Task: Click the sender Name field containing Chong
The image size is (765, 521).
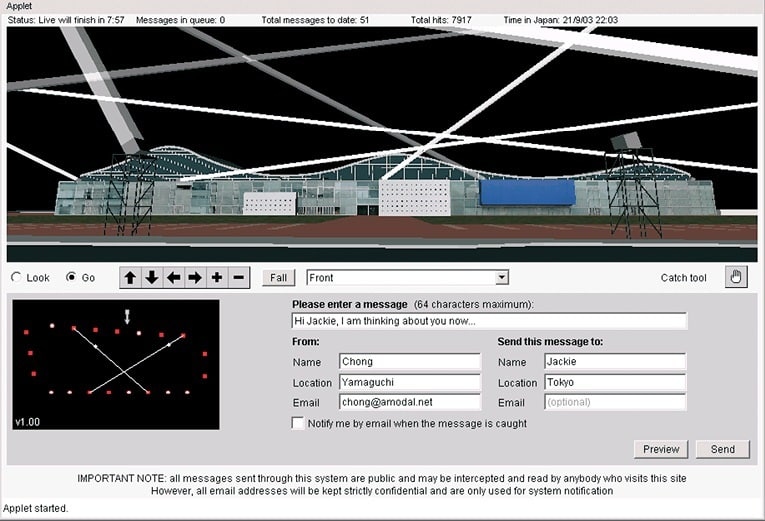Action: (x=409, y=362)
